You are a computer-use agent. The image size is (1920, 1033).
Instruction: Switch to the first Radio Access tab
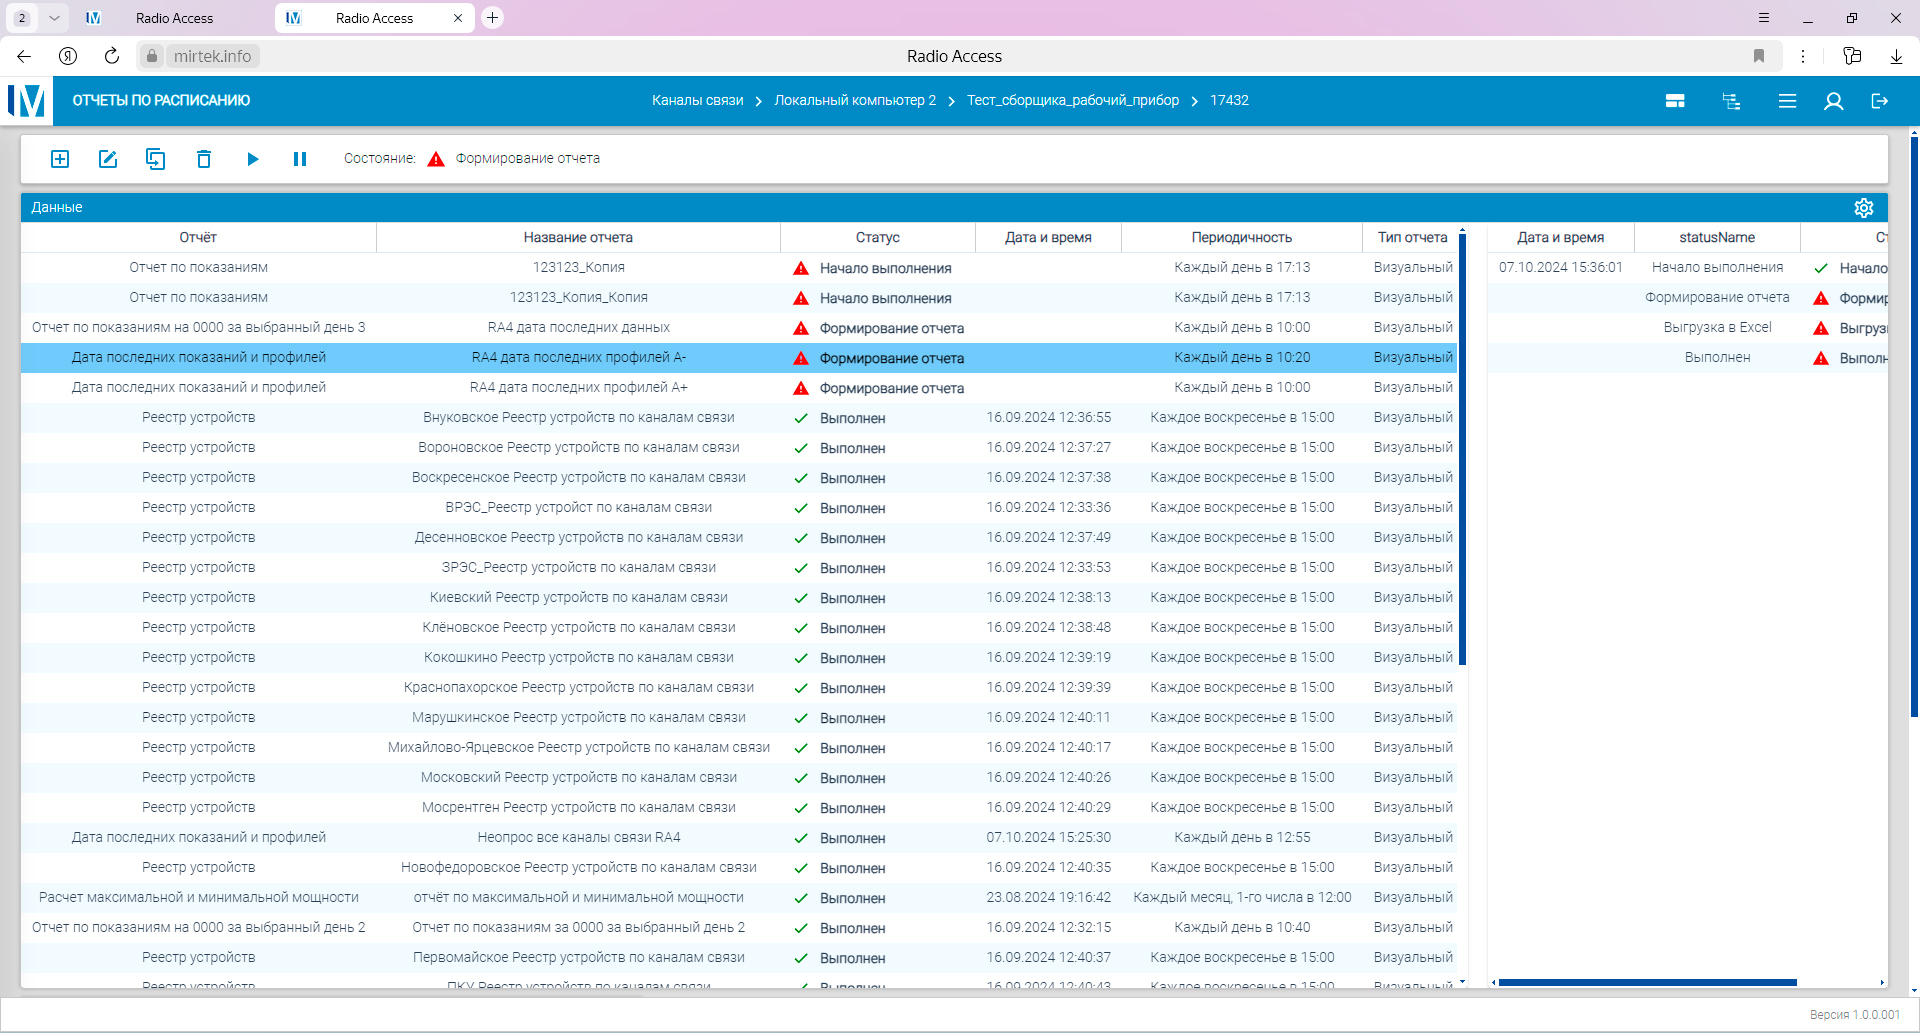(x=174, y=18)
